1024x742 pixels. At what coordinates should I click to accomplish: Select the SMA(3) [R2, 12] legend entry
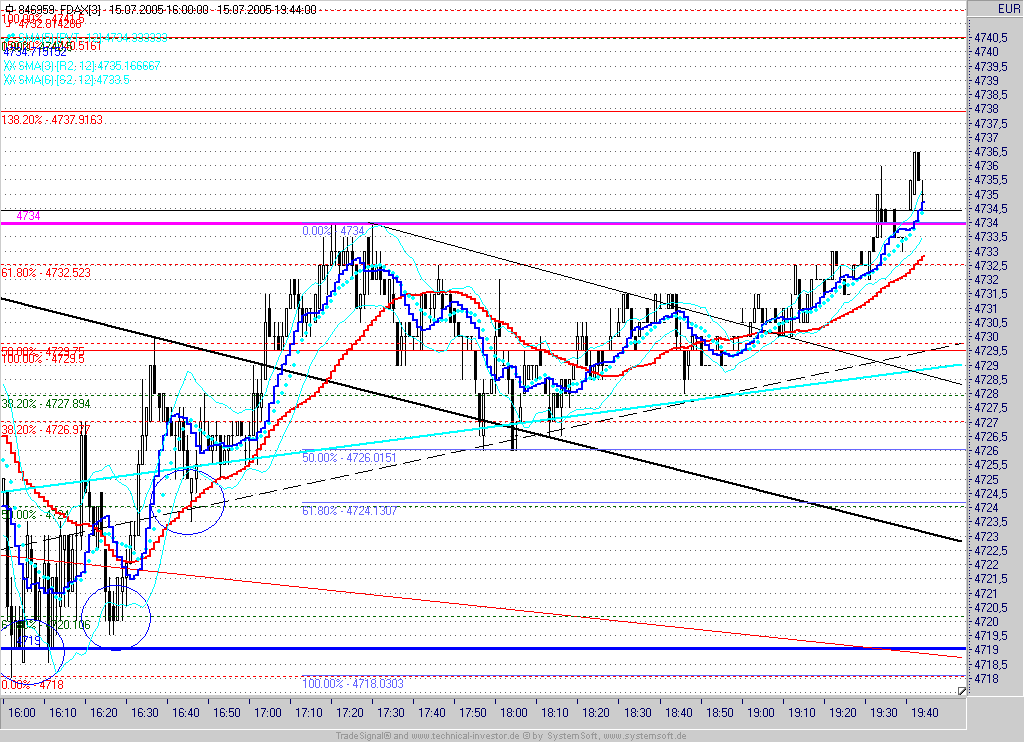(x=82, y=66)
